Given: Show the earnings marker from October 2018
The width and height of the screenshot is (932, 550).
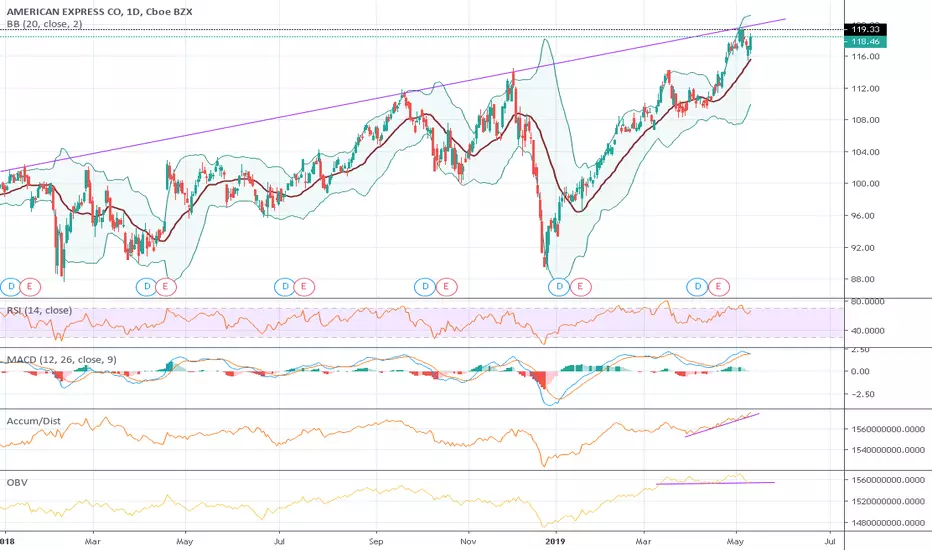Looking at the screenshot, I should pyautogui.click(x=445, y=287).
